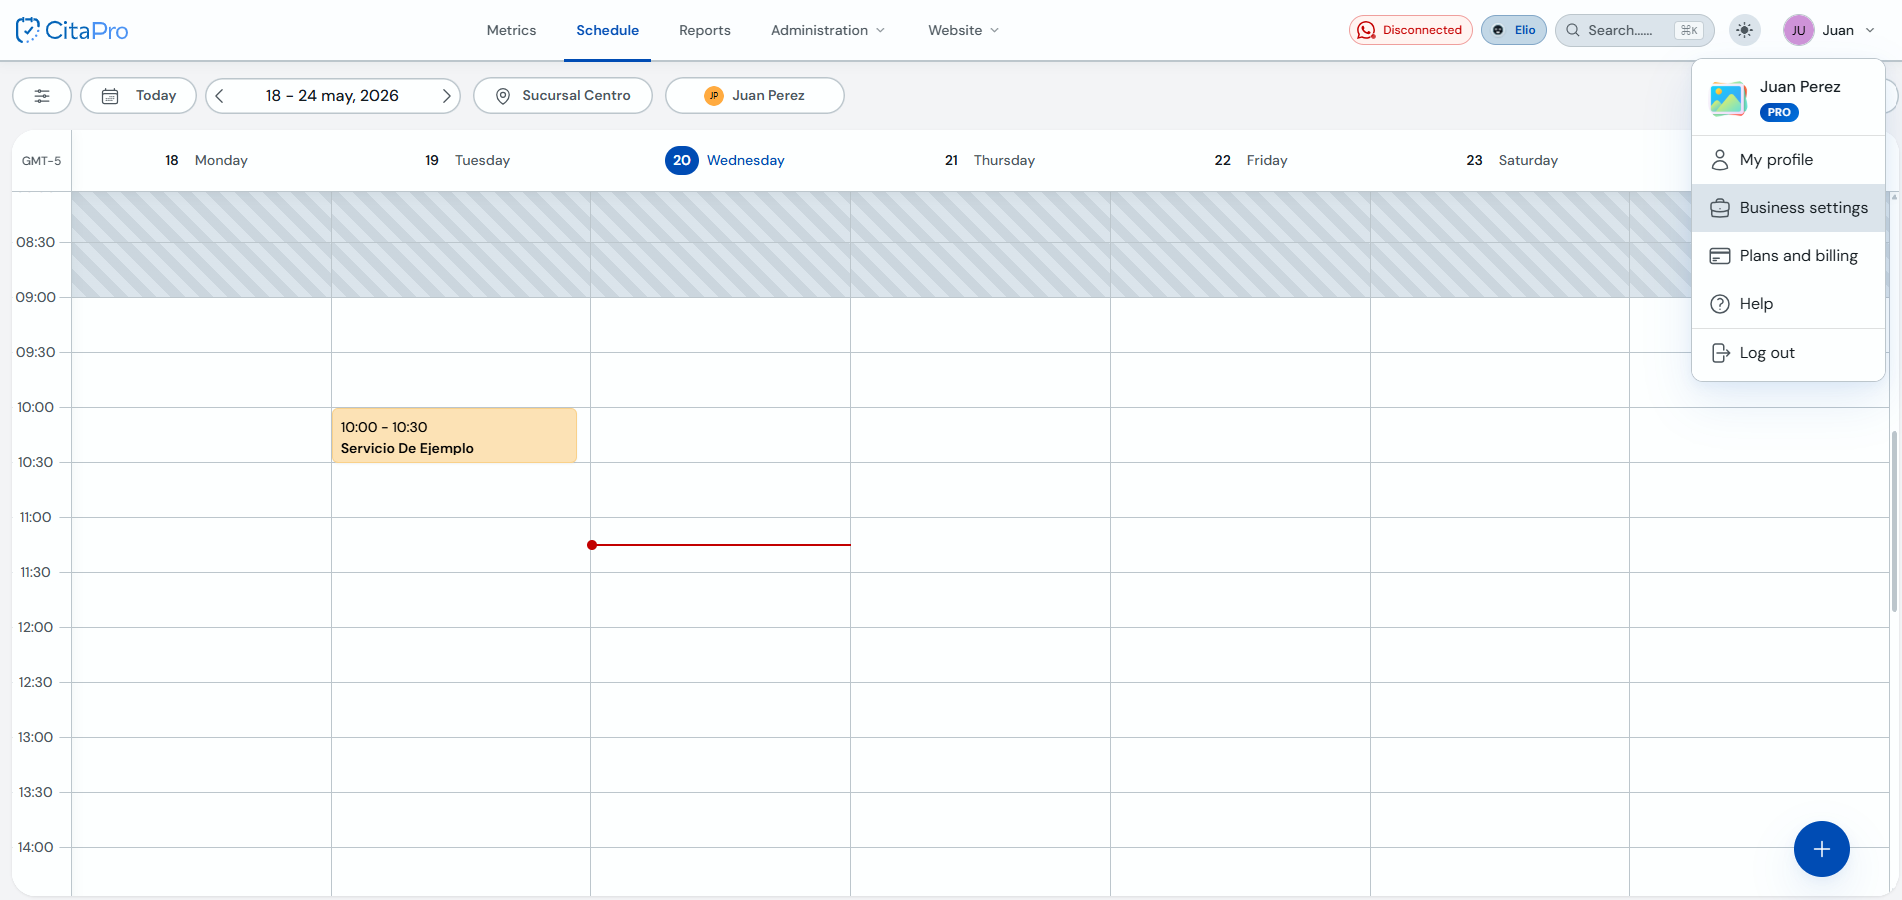Expand the Website menu

(x=963, y=30)
